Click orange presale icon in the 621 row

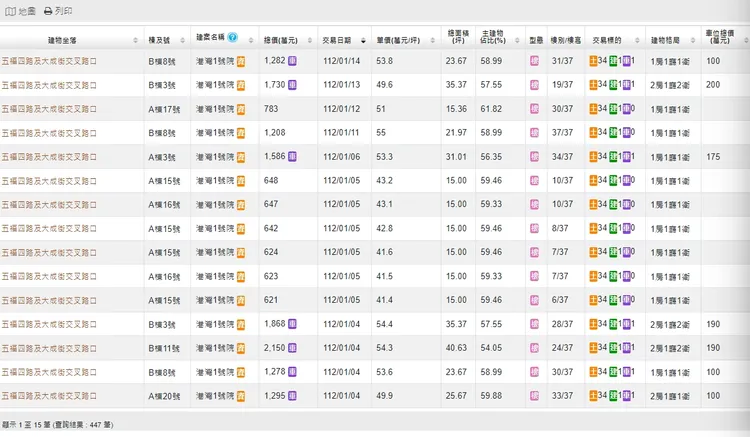click(x=241, y=300)
